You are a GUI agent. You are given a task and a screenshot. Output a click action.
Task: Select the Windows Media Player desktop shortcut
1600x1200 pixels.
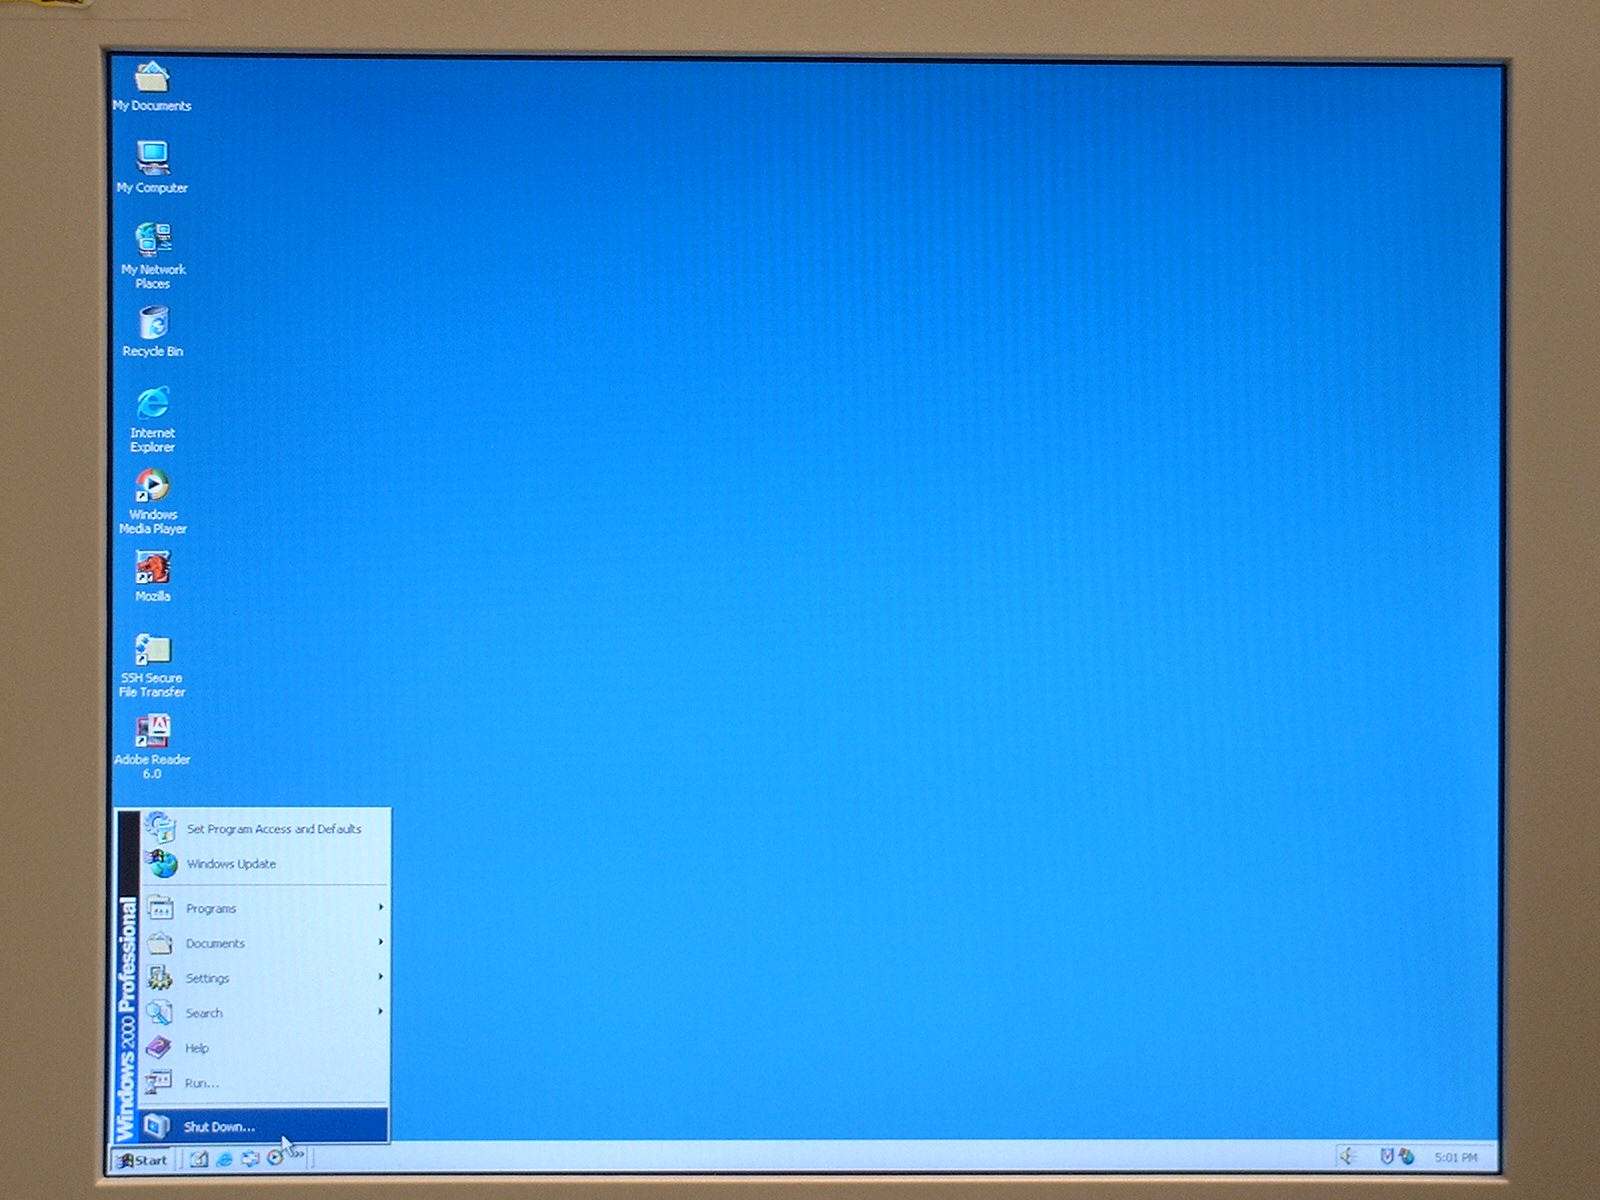coord(153,487)
